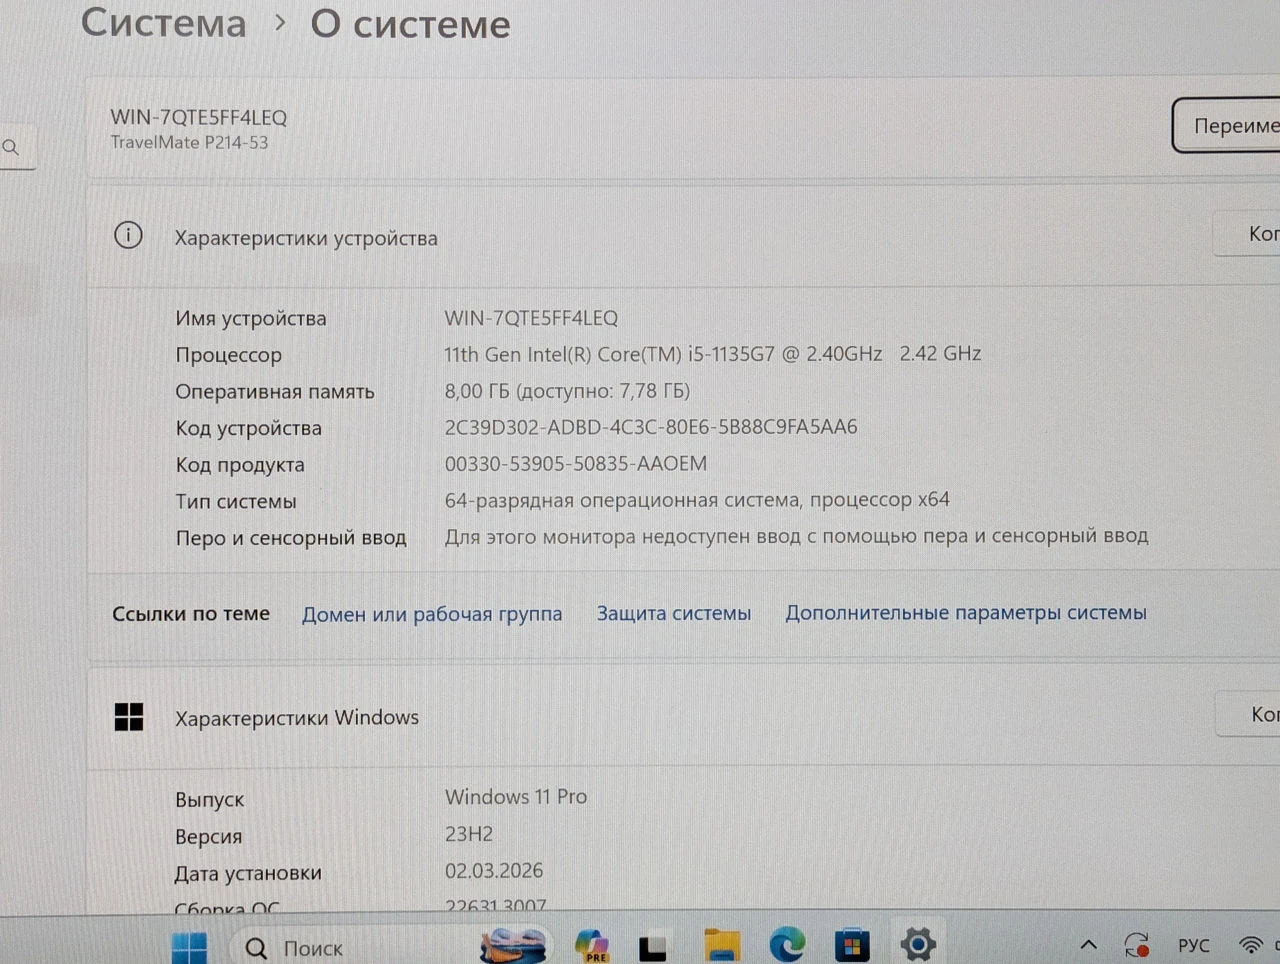The width and height of the screenshot is (1280, 964).
Task: Open the update-pending tray icon
Action: coord(1137,945)
